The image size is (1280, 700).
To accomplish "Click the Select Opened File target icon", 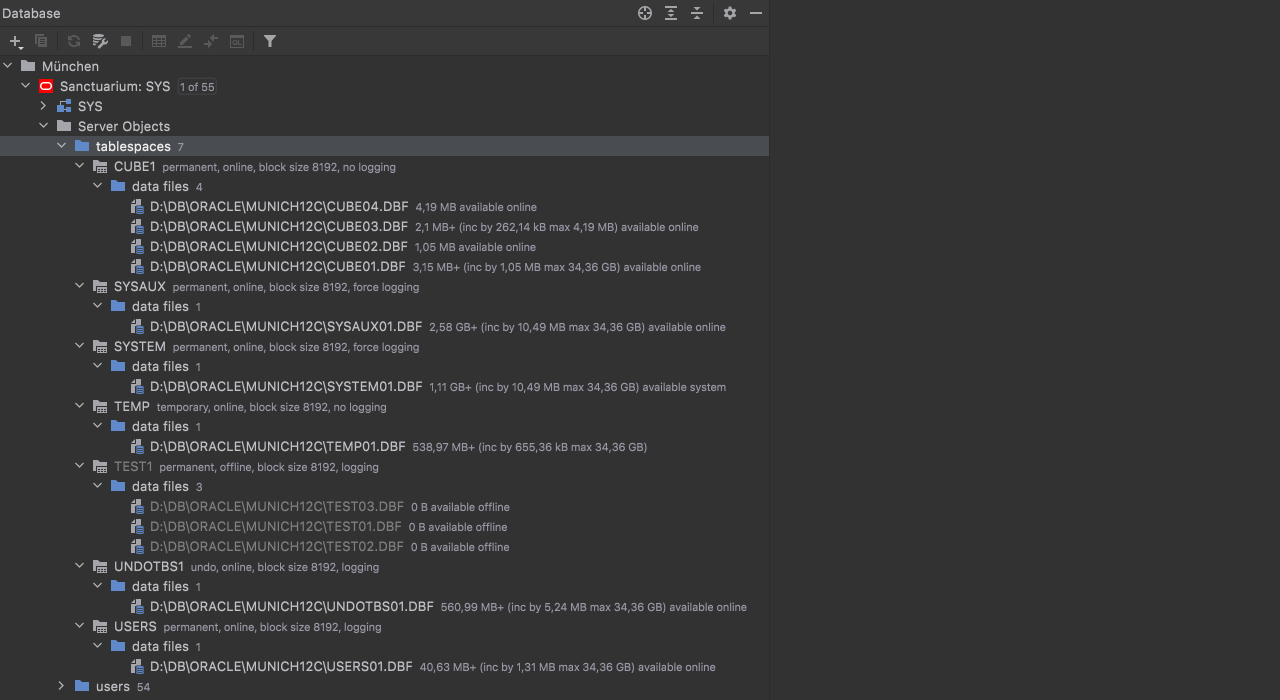I will [x=645, y=13].
